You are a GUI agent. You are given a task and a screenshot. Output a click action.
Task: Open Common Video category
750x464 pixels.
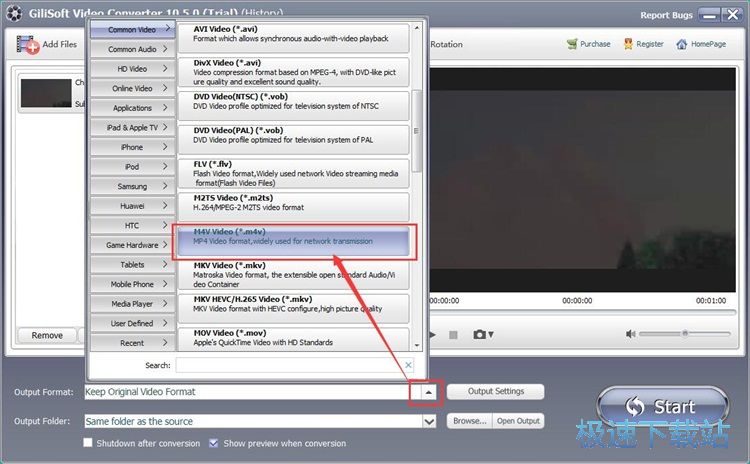coord(132,30)
